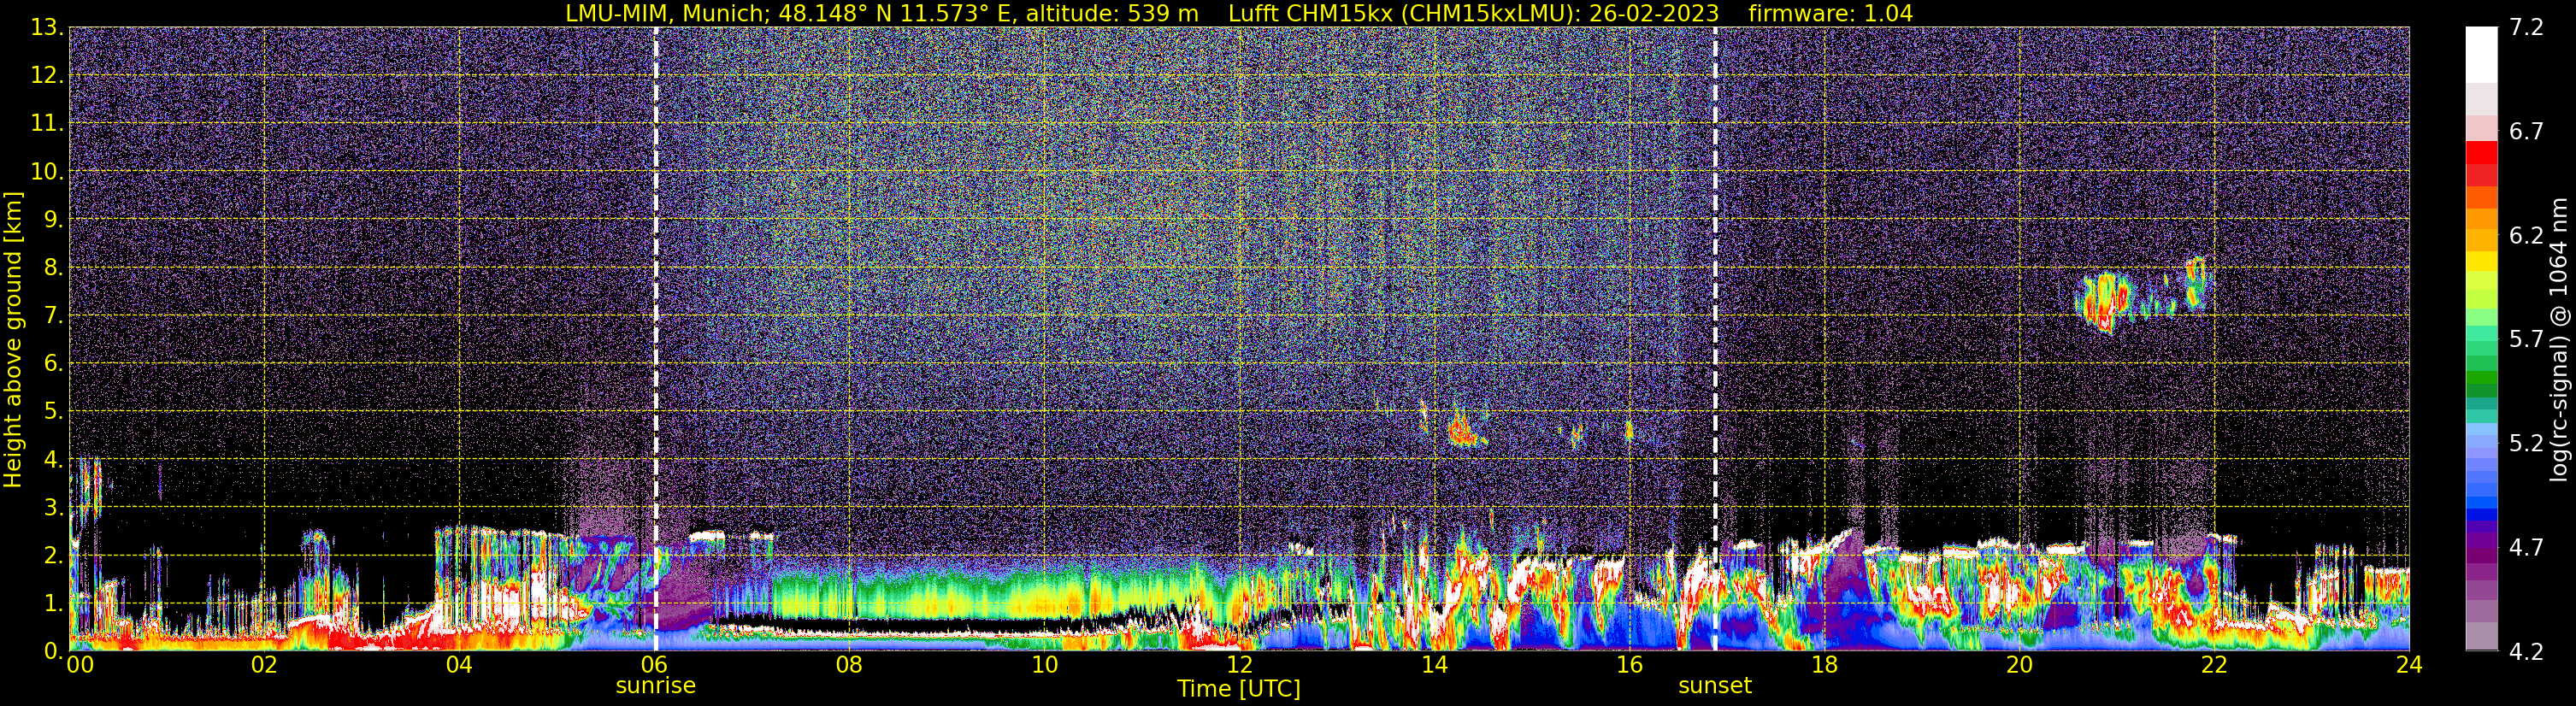Click the '3.' height tick label
Viewport: 2576px width, 706px height.
pyautogui.click(x=53, y=507)
